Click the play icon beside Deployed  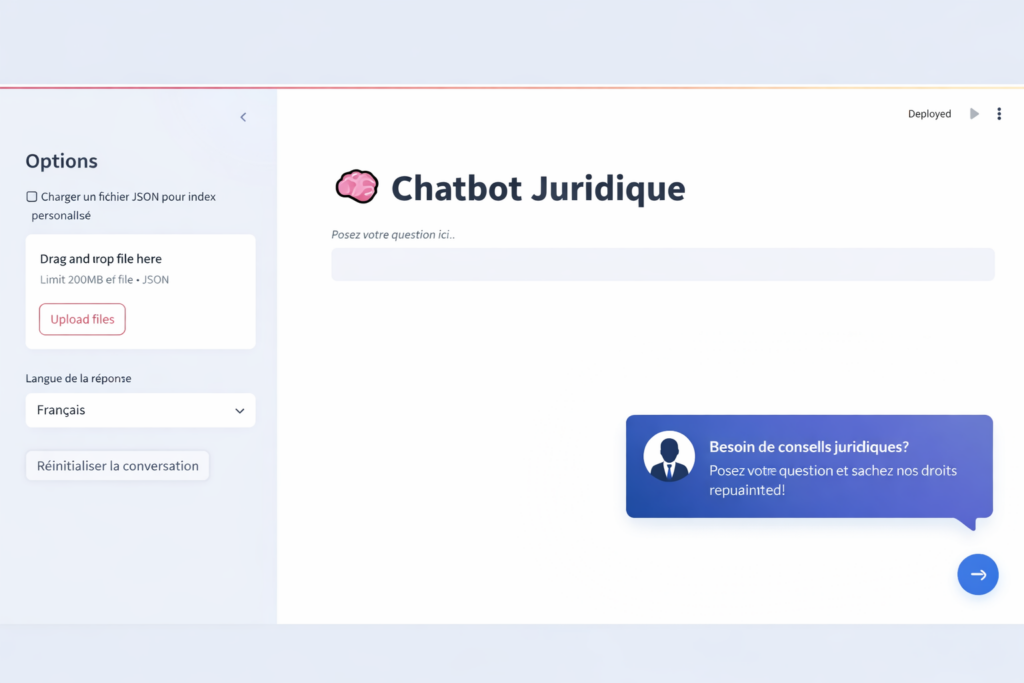click(974, 114)
